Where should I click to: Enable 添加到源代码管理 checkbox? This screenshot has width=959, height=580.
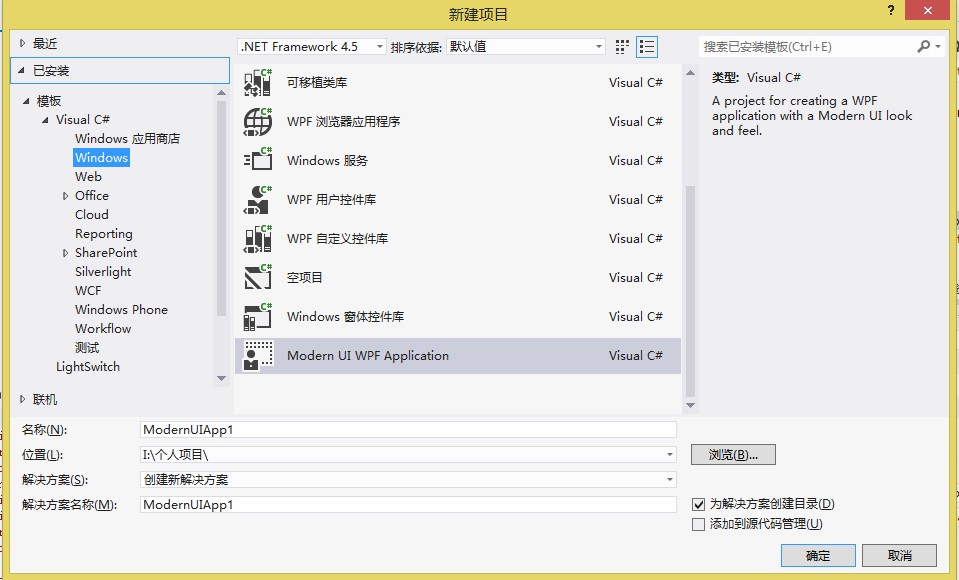coord(699,524)
